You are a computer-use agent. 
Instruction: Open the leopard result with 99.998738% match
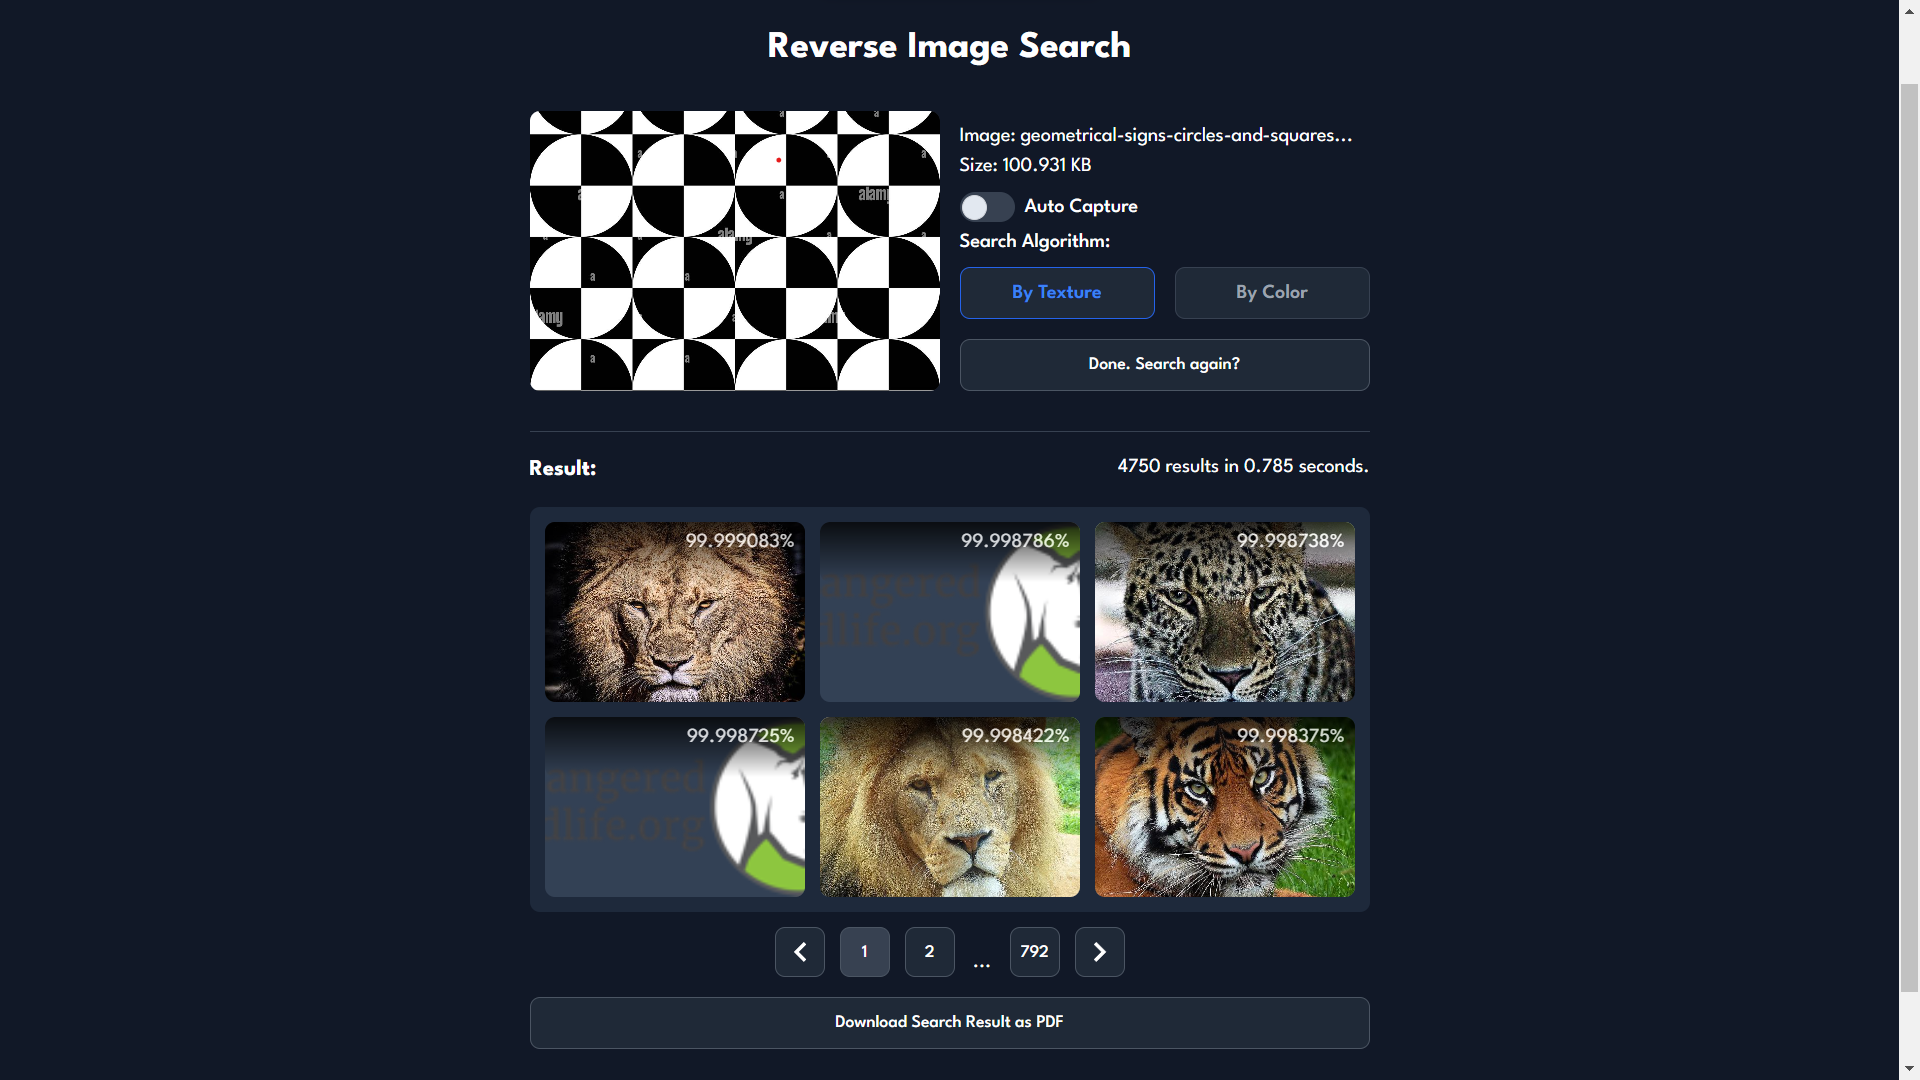(1224, 612)
